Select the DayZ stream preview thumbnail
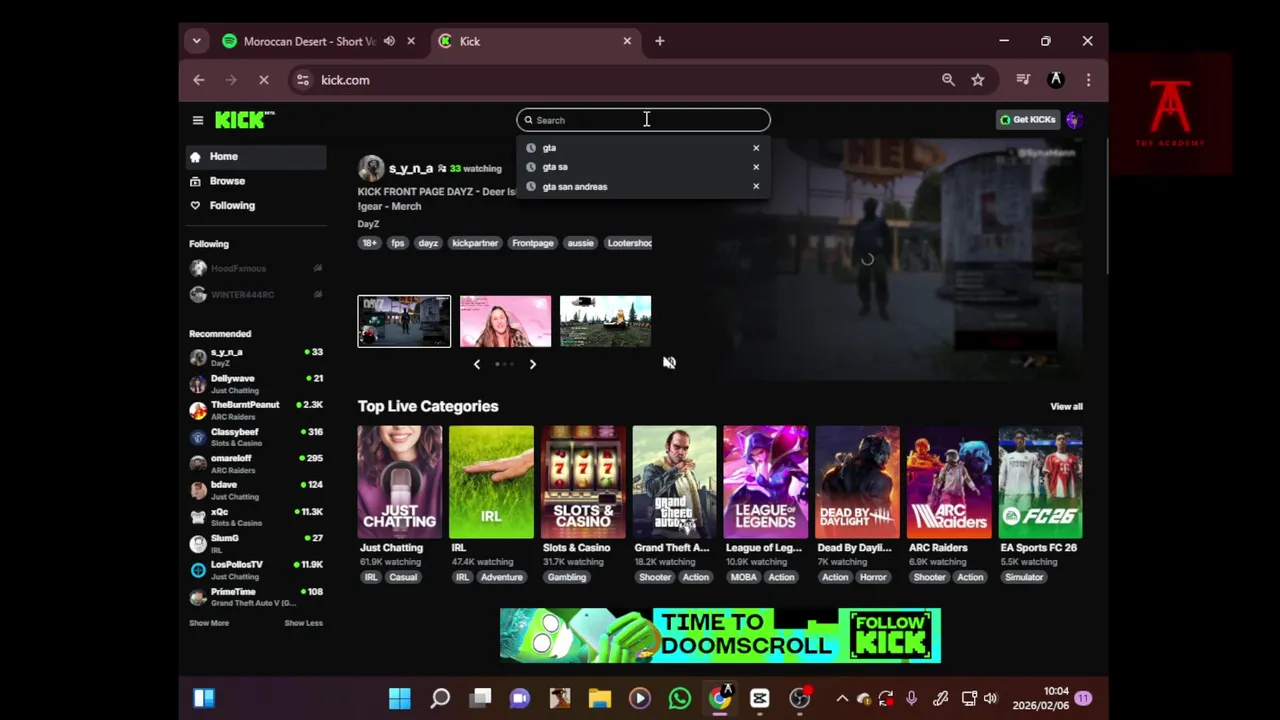The width and height of the screenshot is (1280, 720). pos(404,321)
